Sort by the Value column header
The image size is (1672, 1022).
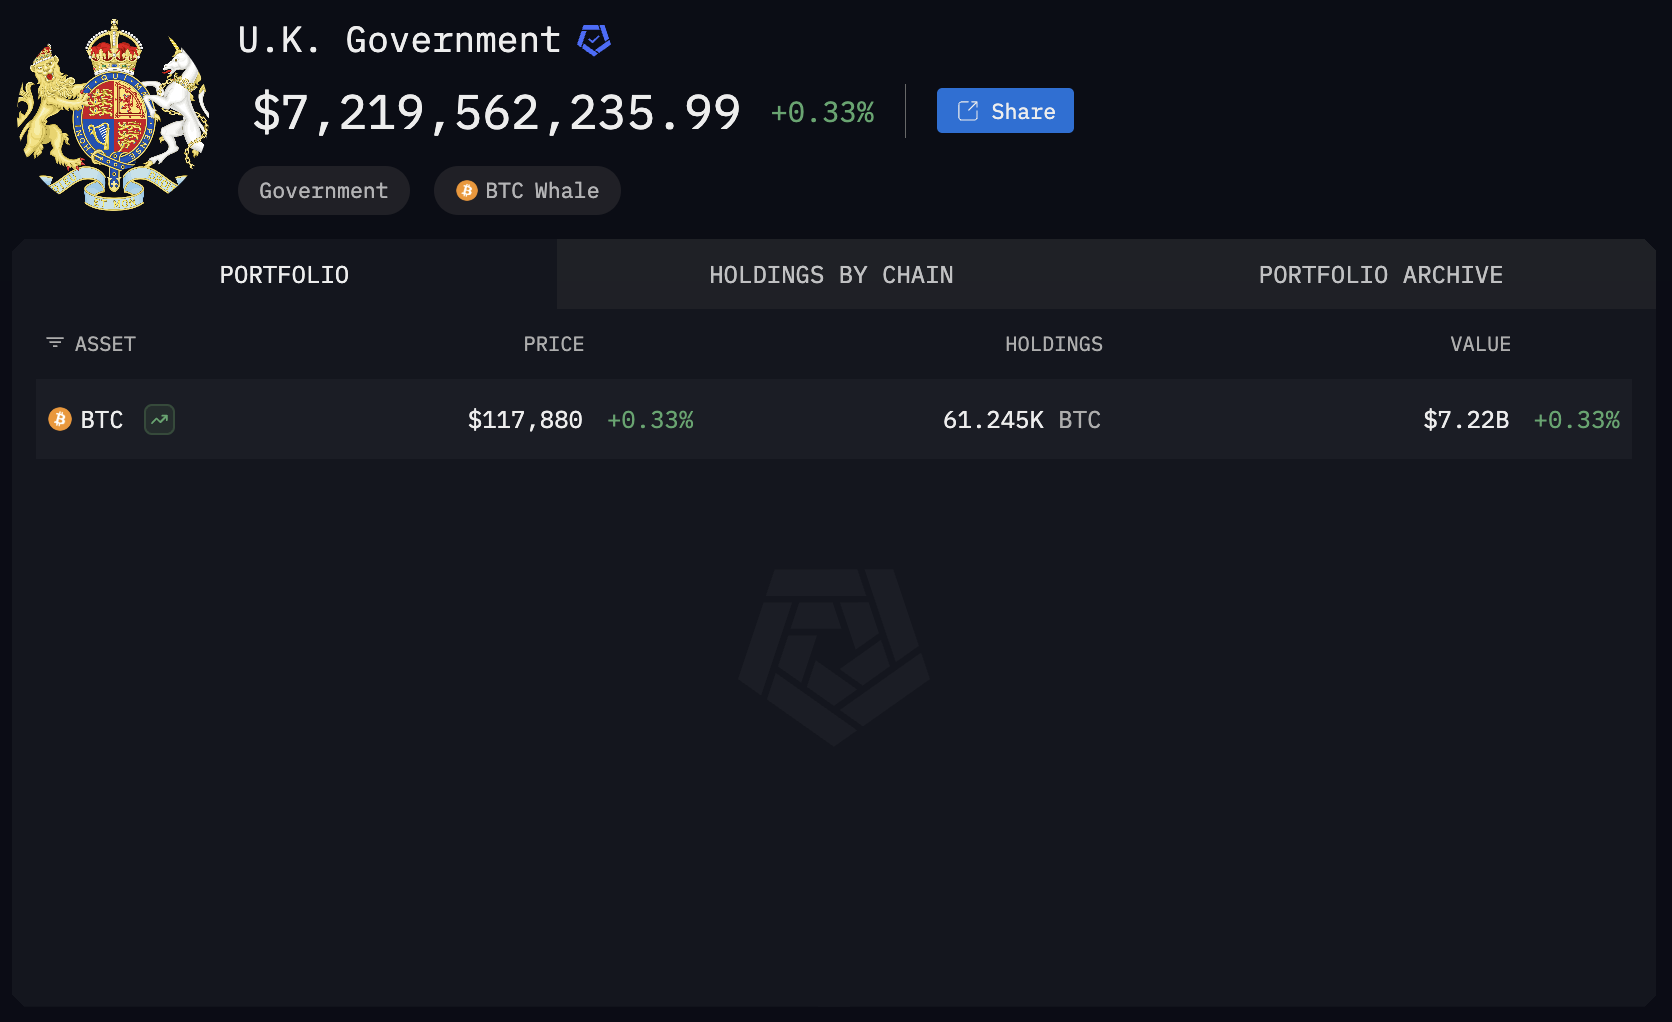(x=1480, y=344)
